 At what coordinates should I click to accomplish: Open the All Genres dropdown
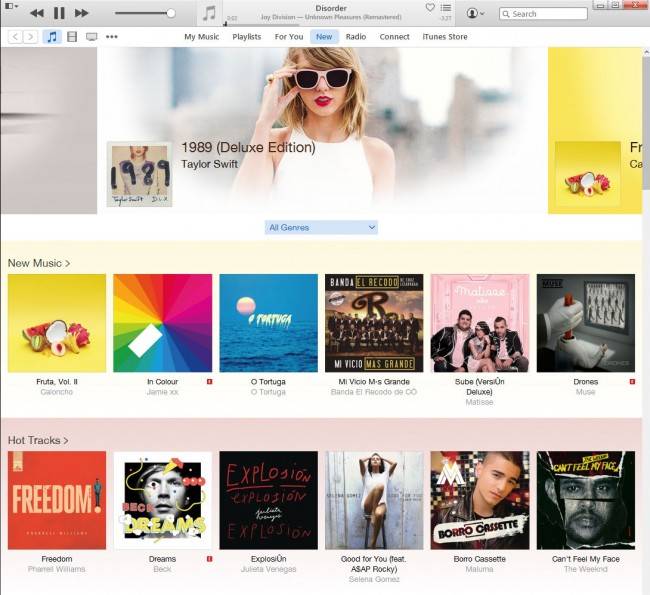tap(321, 227)
